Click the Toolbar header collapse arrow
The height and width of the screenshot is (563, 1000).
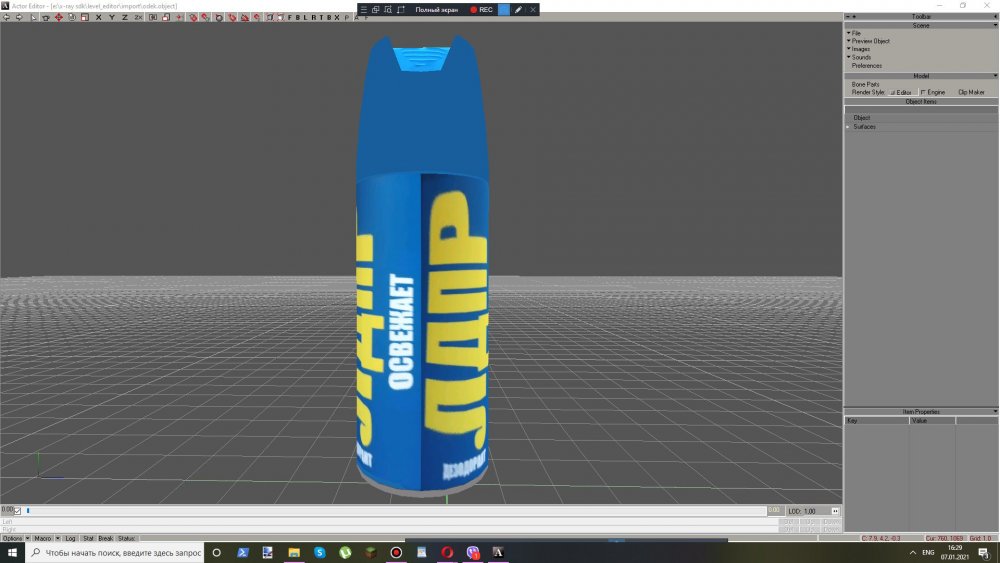[x=994, y=17]
